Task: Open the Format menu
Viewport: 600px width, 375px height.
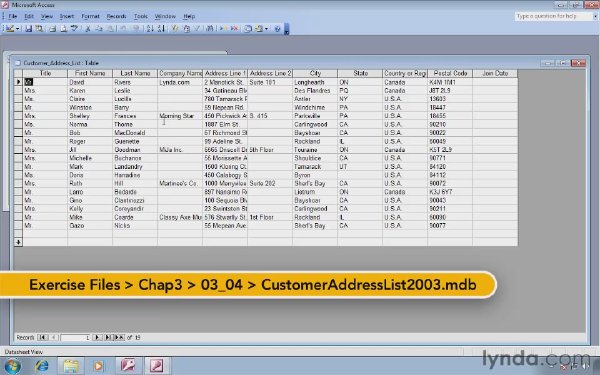Action: click(x=90, y=16)
